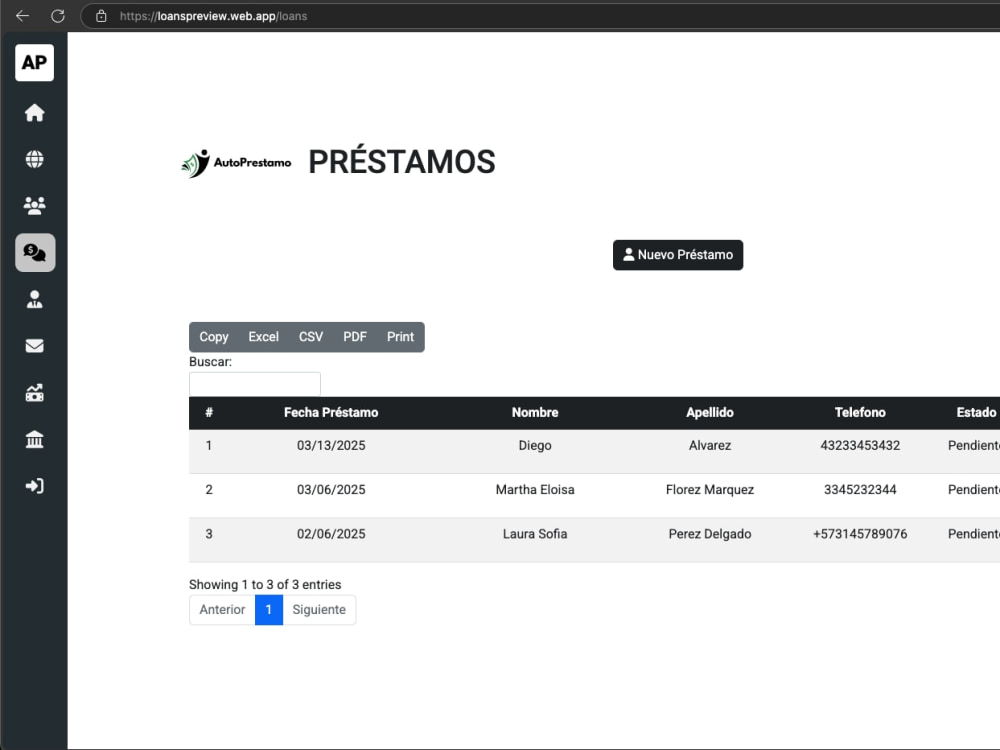The height and width of the screenshot is (750, 1000).
Task: Click the surname Alvarez cell
Action: pos(710,445)
